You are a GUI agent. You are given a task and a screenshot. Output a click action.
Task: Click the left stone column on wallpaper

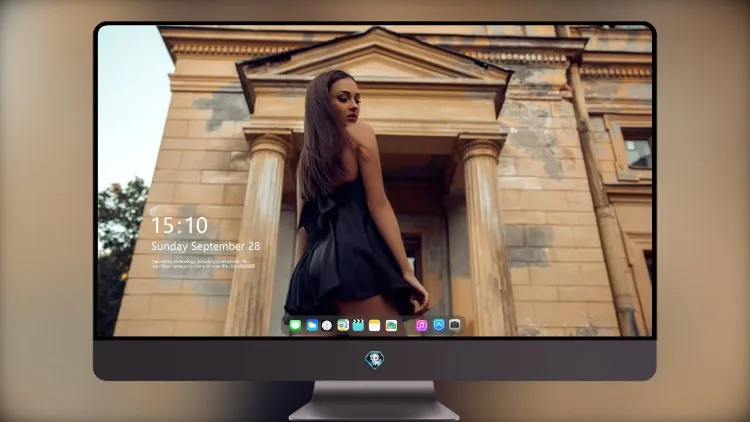pyautogui.click(x=263, y=234)
